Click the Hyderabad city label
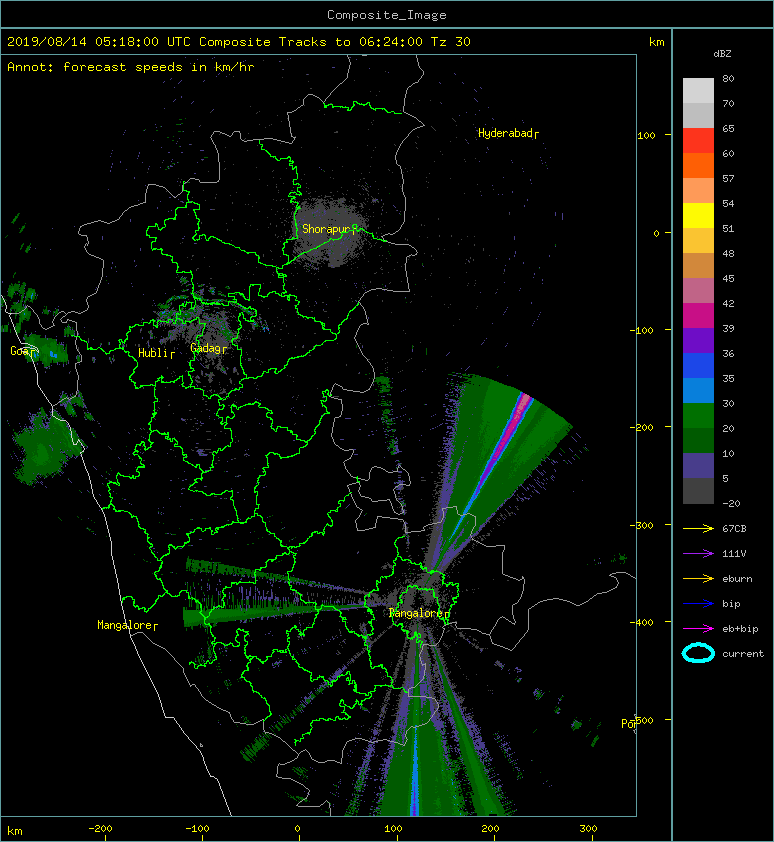Viewport: 774px width, 842px height. tap(505, 133)
